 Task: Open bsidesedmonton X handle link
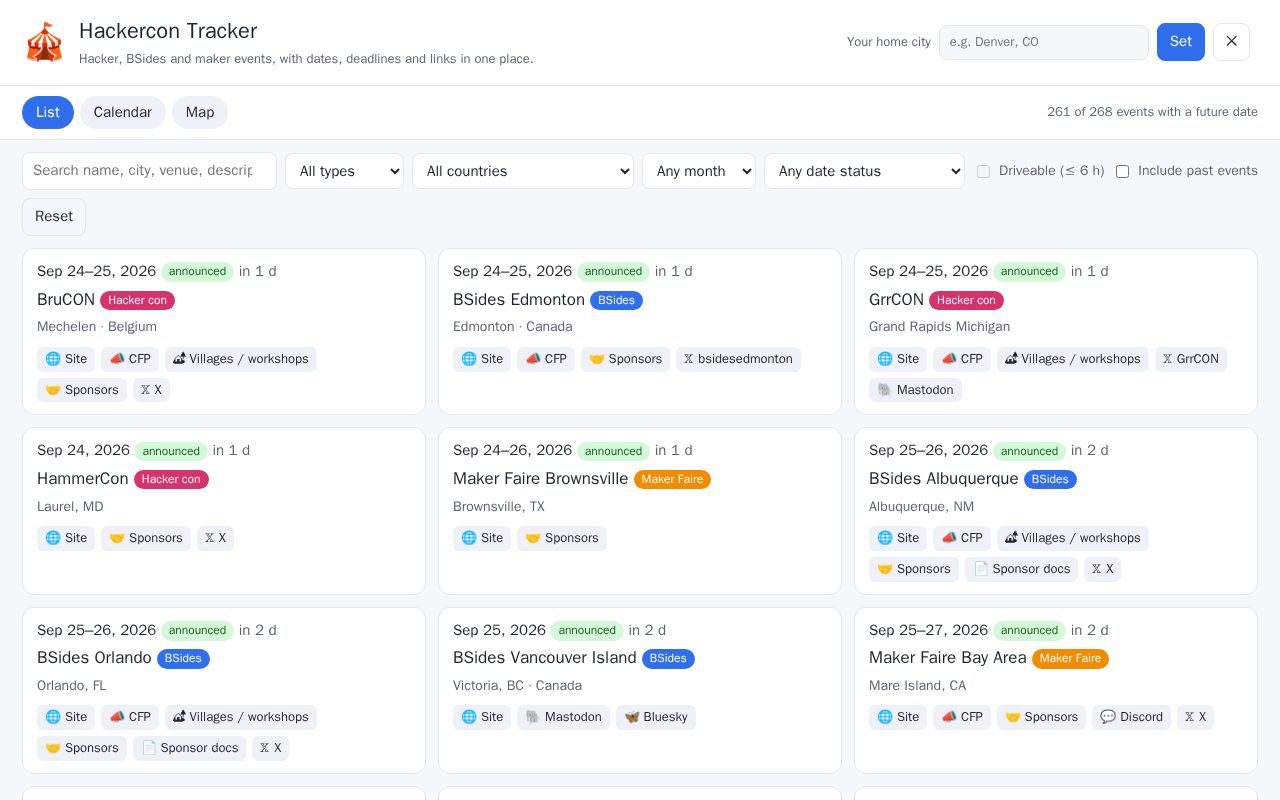click(738, 359)
